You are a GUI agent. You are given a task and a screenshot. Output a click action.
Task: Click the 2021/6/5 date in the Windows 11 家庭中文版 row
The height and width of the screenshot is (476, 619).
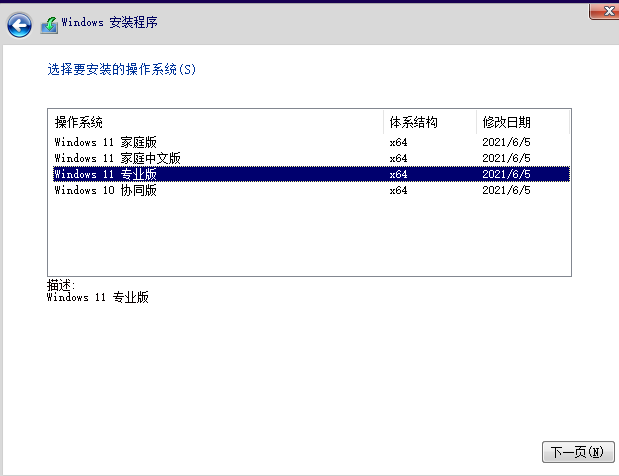click(506, 158)
